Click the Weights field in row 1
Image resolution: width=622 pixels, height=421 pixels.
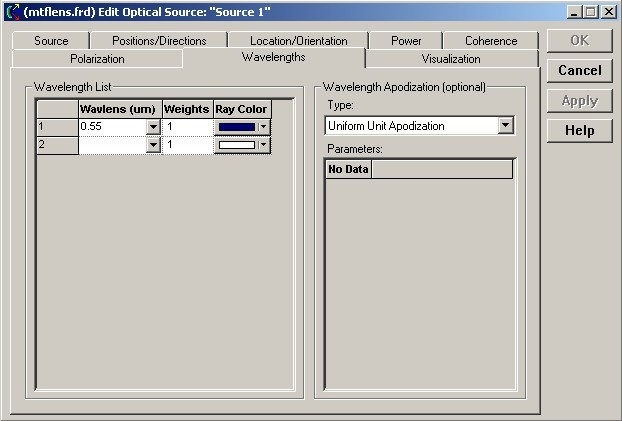pos(187,127)
